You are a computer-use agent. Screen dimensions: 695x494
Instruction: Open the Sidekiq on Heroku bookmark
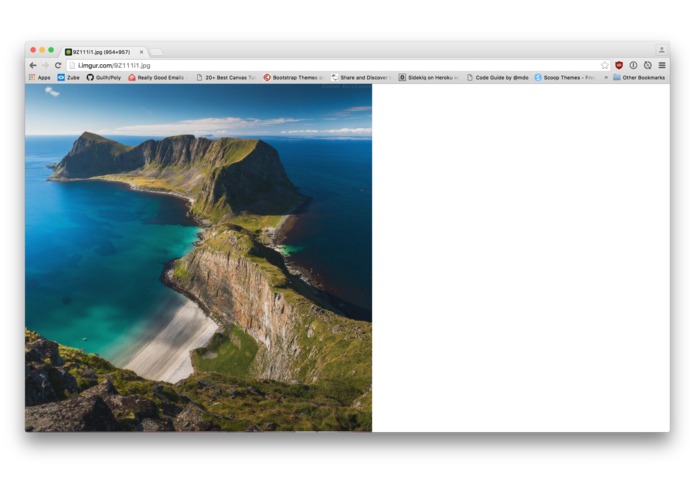[428, 77]
